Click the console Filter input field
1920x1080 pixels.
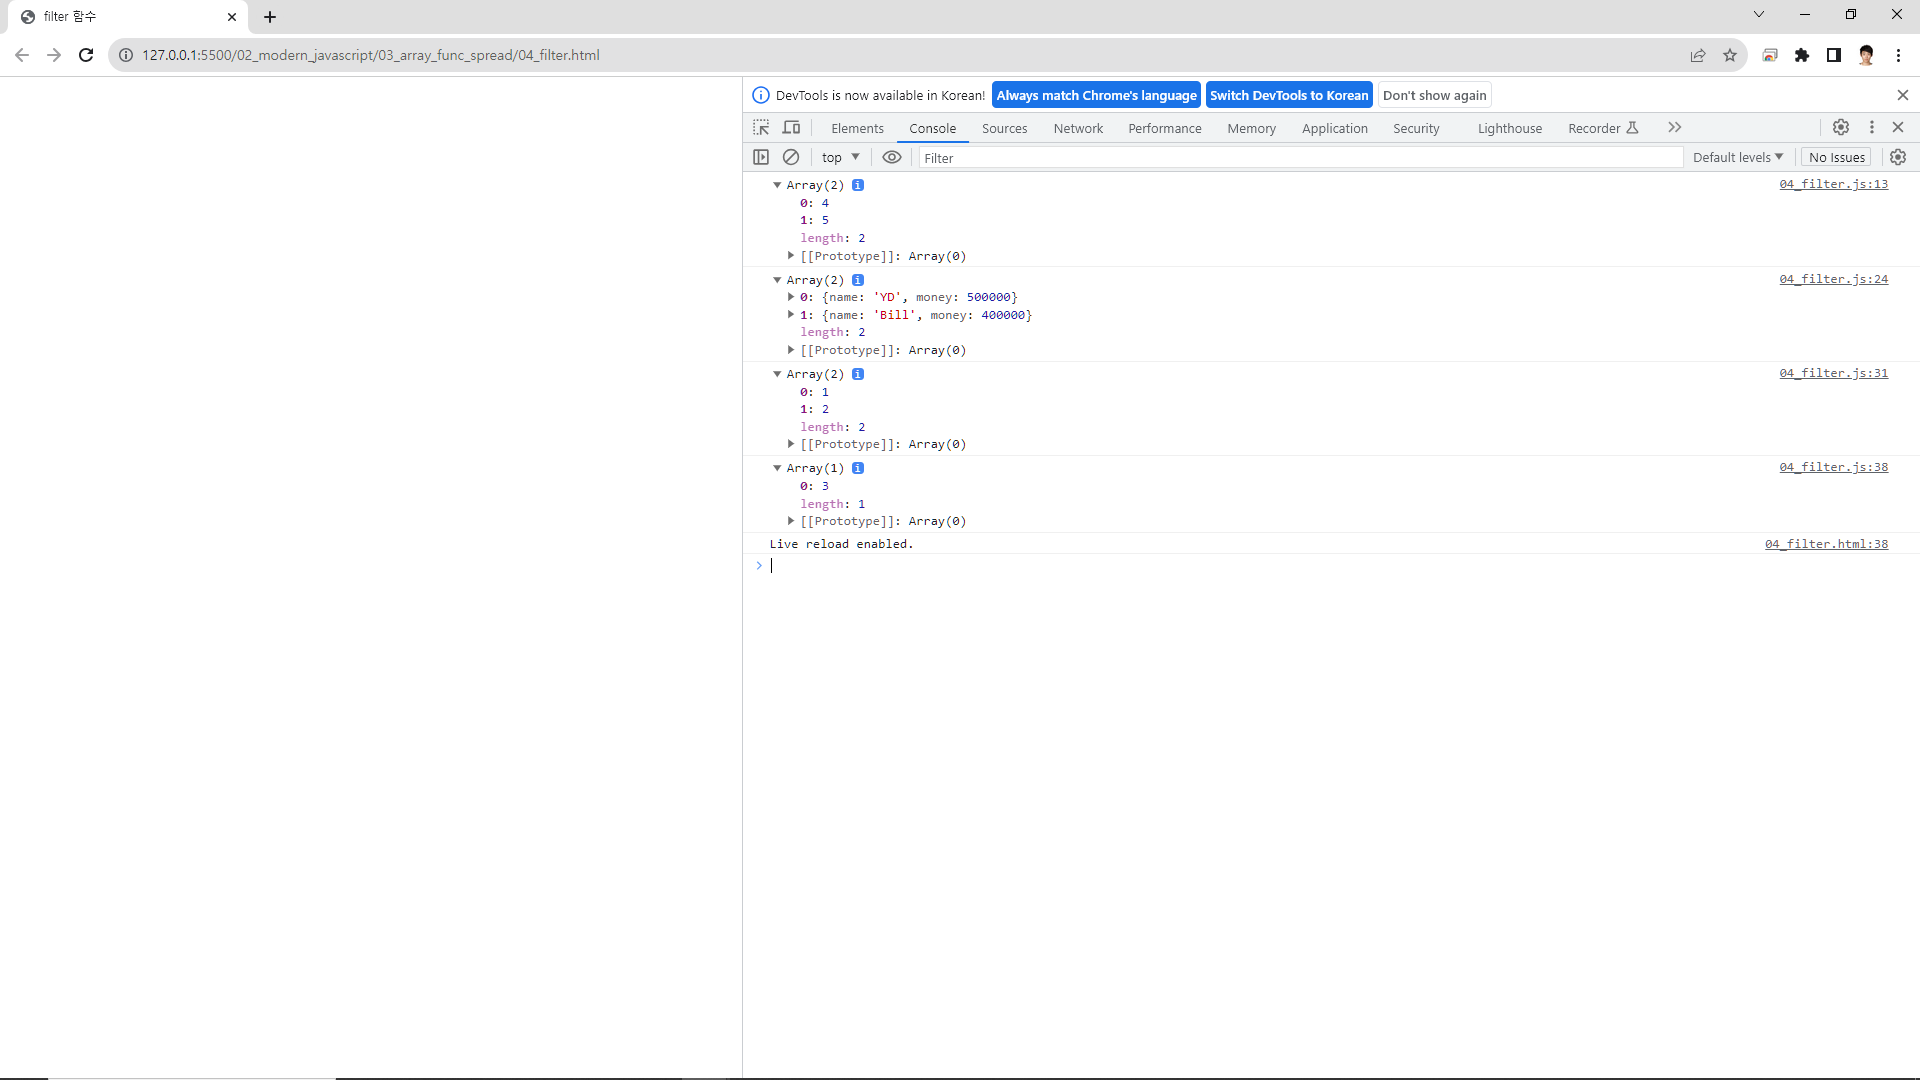coord(1300,158)
